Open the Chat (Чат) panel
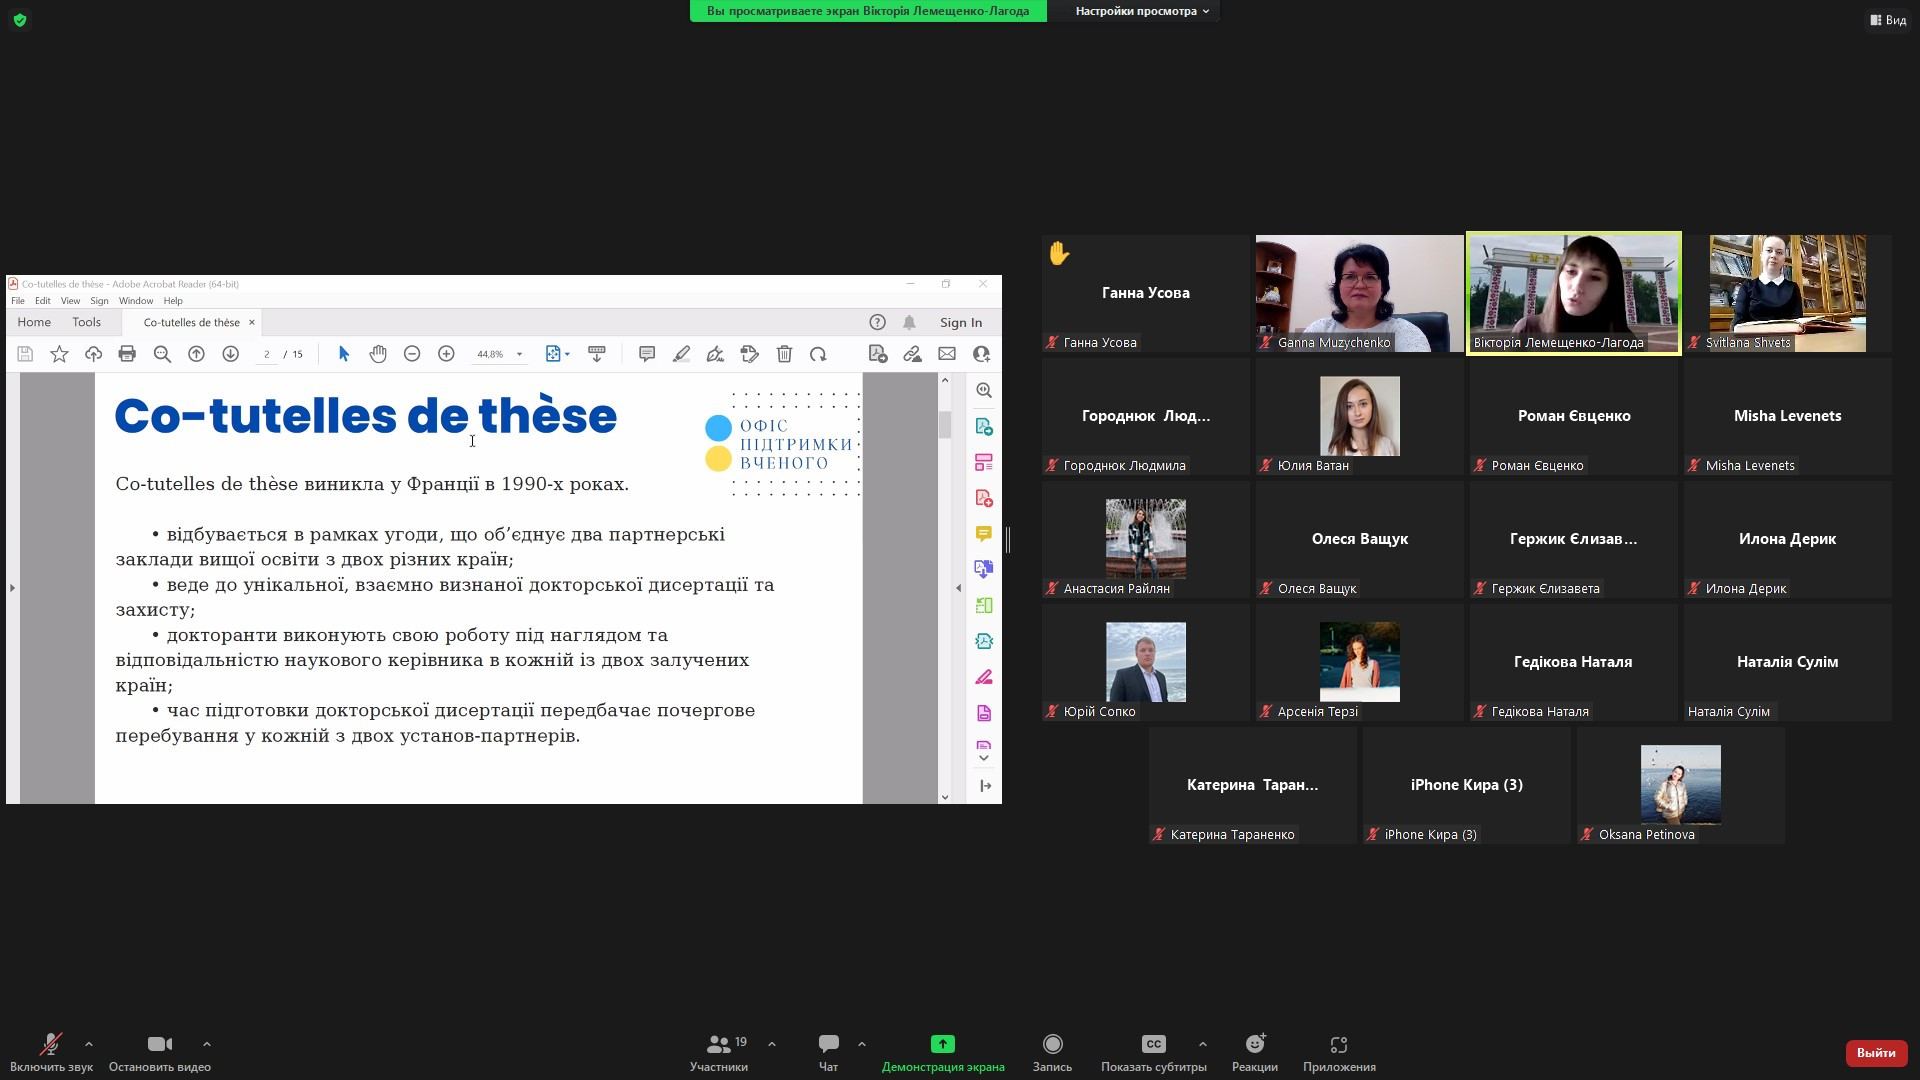Screen dimensions: 1920x1080 (828, 1045)
